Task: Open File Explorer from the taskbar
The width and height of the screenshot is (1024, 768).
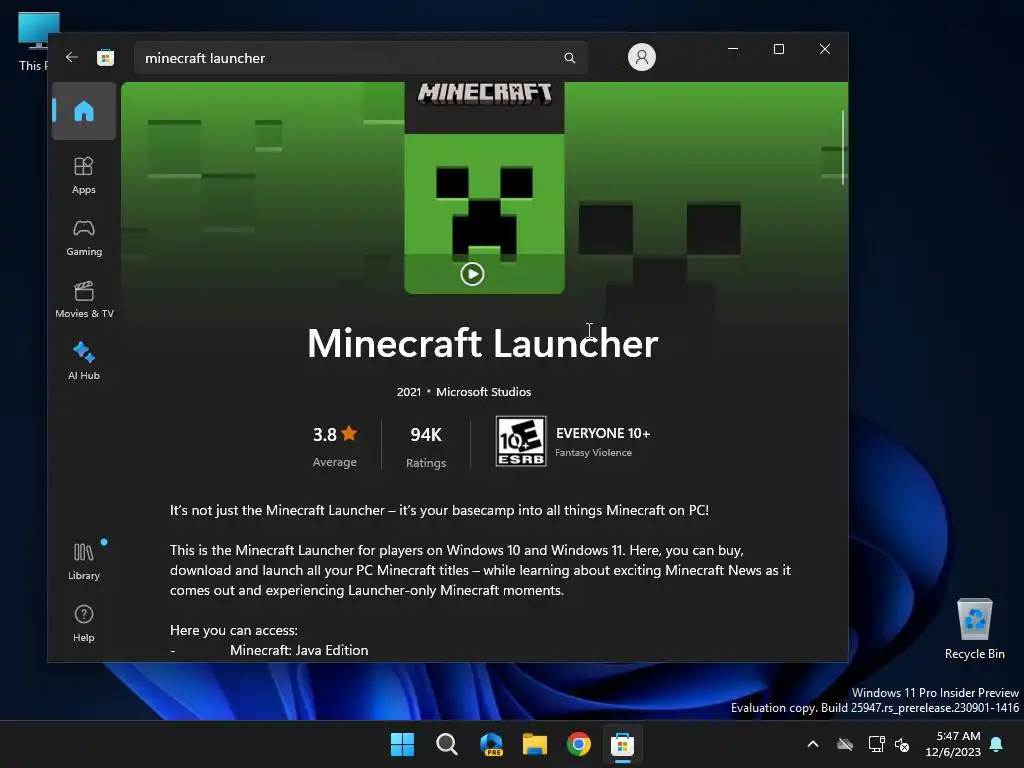Action: pos(535,744)
